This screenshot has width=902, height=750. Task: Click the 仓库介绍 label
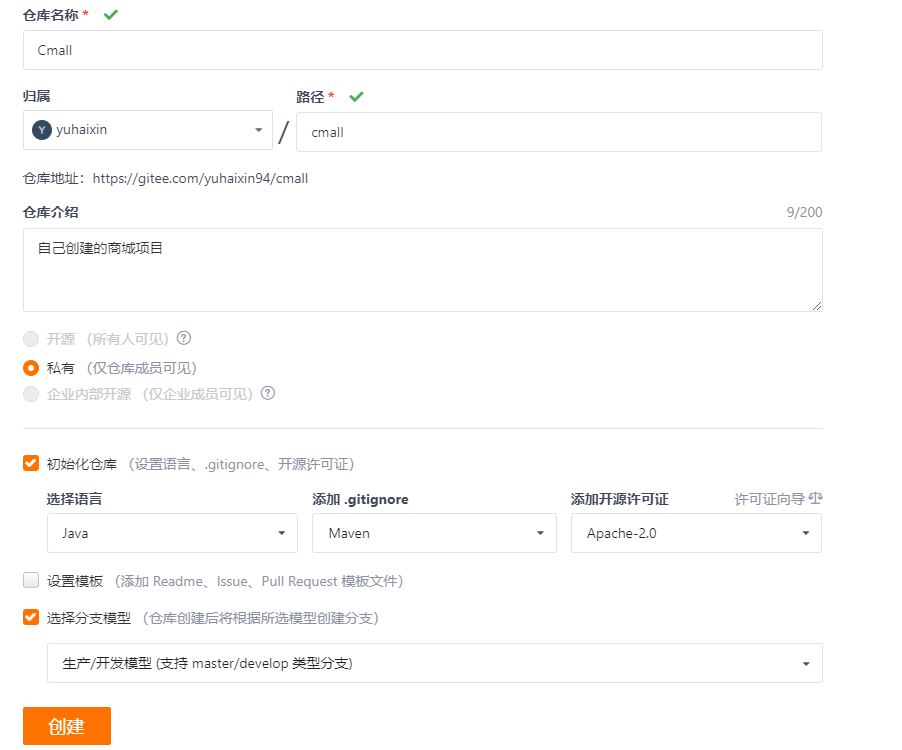51,212
